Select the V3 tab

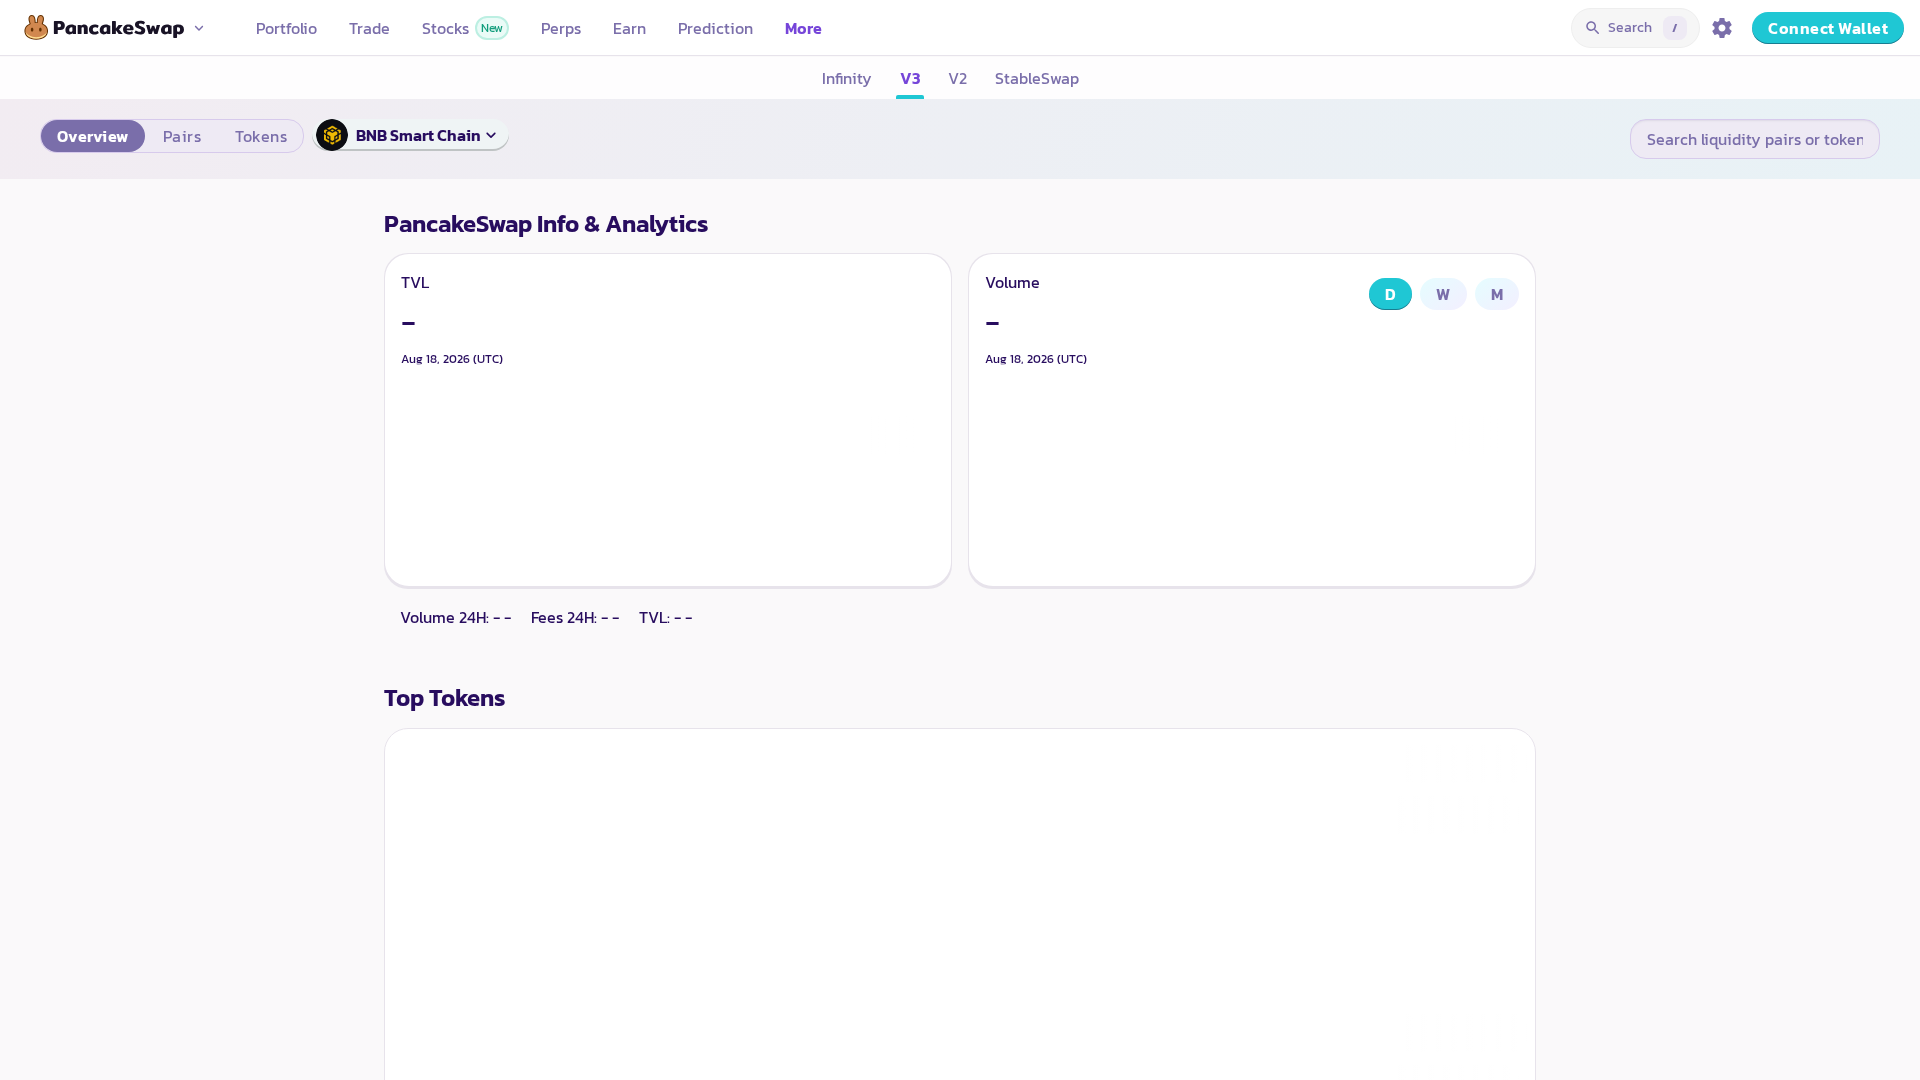click(x=910, y=78)
